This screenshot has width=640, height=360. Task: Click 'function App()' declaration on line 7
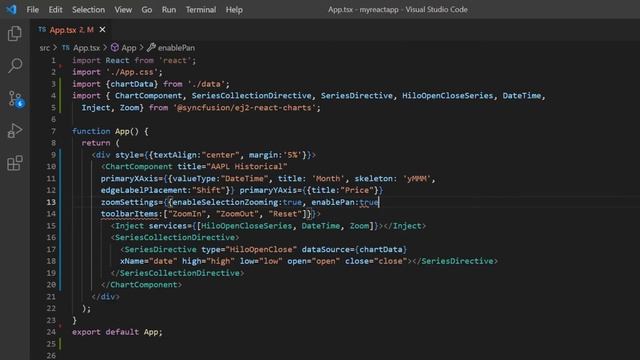click(x=105, y=131)
